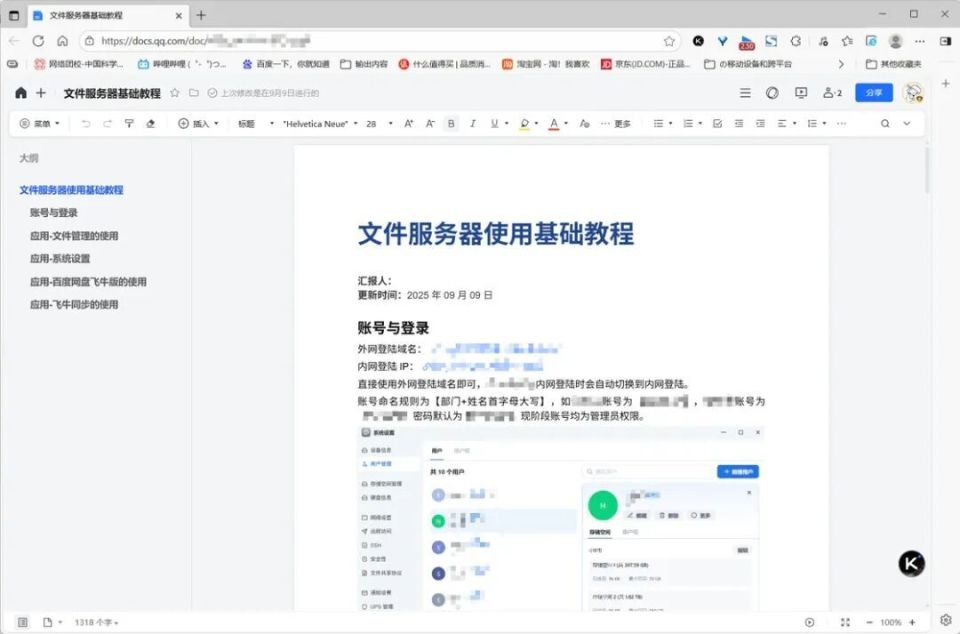
Task: Start presentation mode from the title bar
Action: pyautogui.click(x=800, y=92)
